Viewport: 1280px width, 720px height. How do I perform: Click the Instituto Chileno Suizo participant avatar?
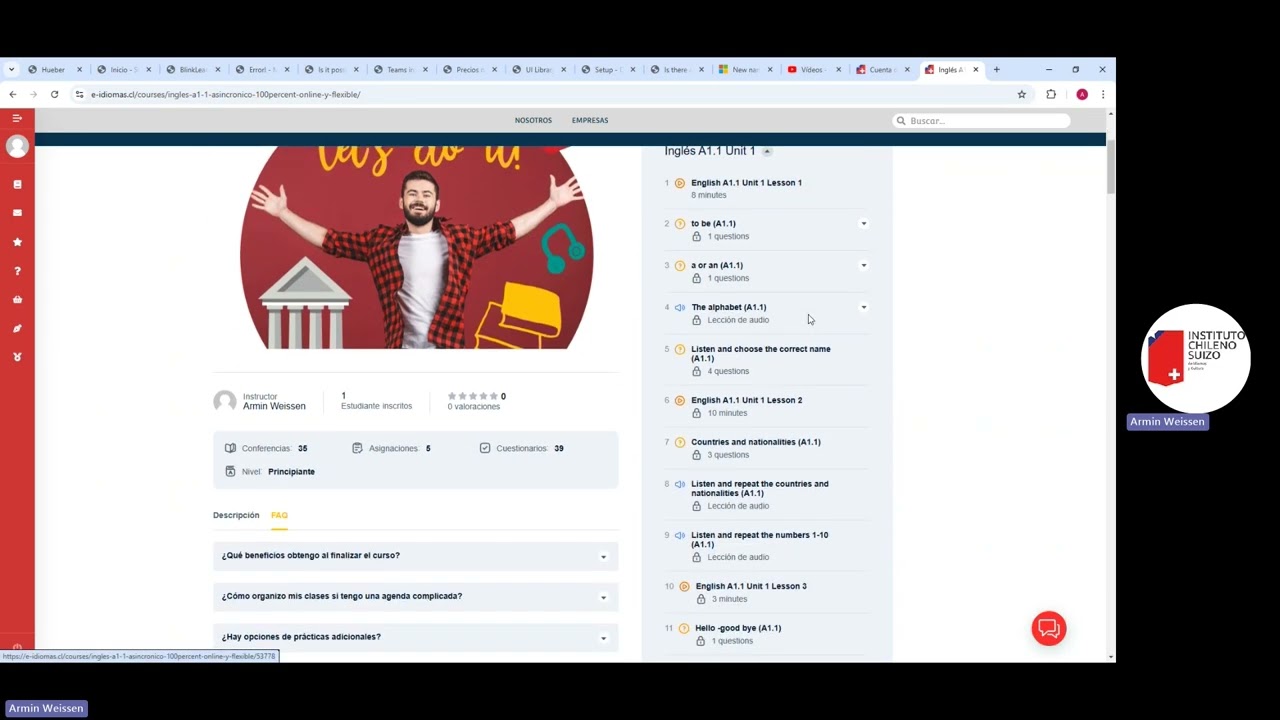[x=1196, y=359]
